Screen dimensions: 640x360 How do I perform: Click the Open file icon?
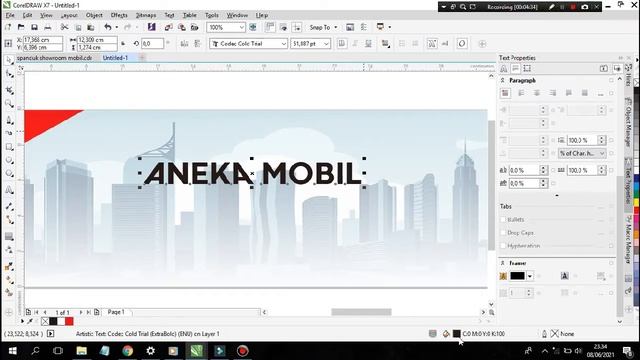(x=21, y=27)
